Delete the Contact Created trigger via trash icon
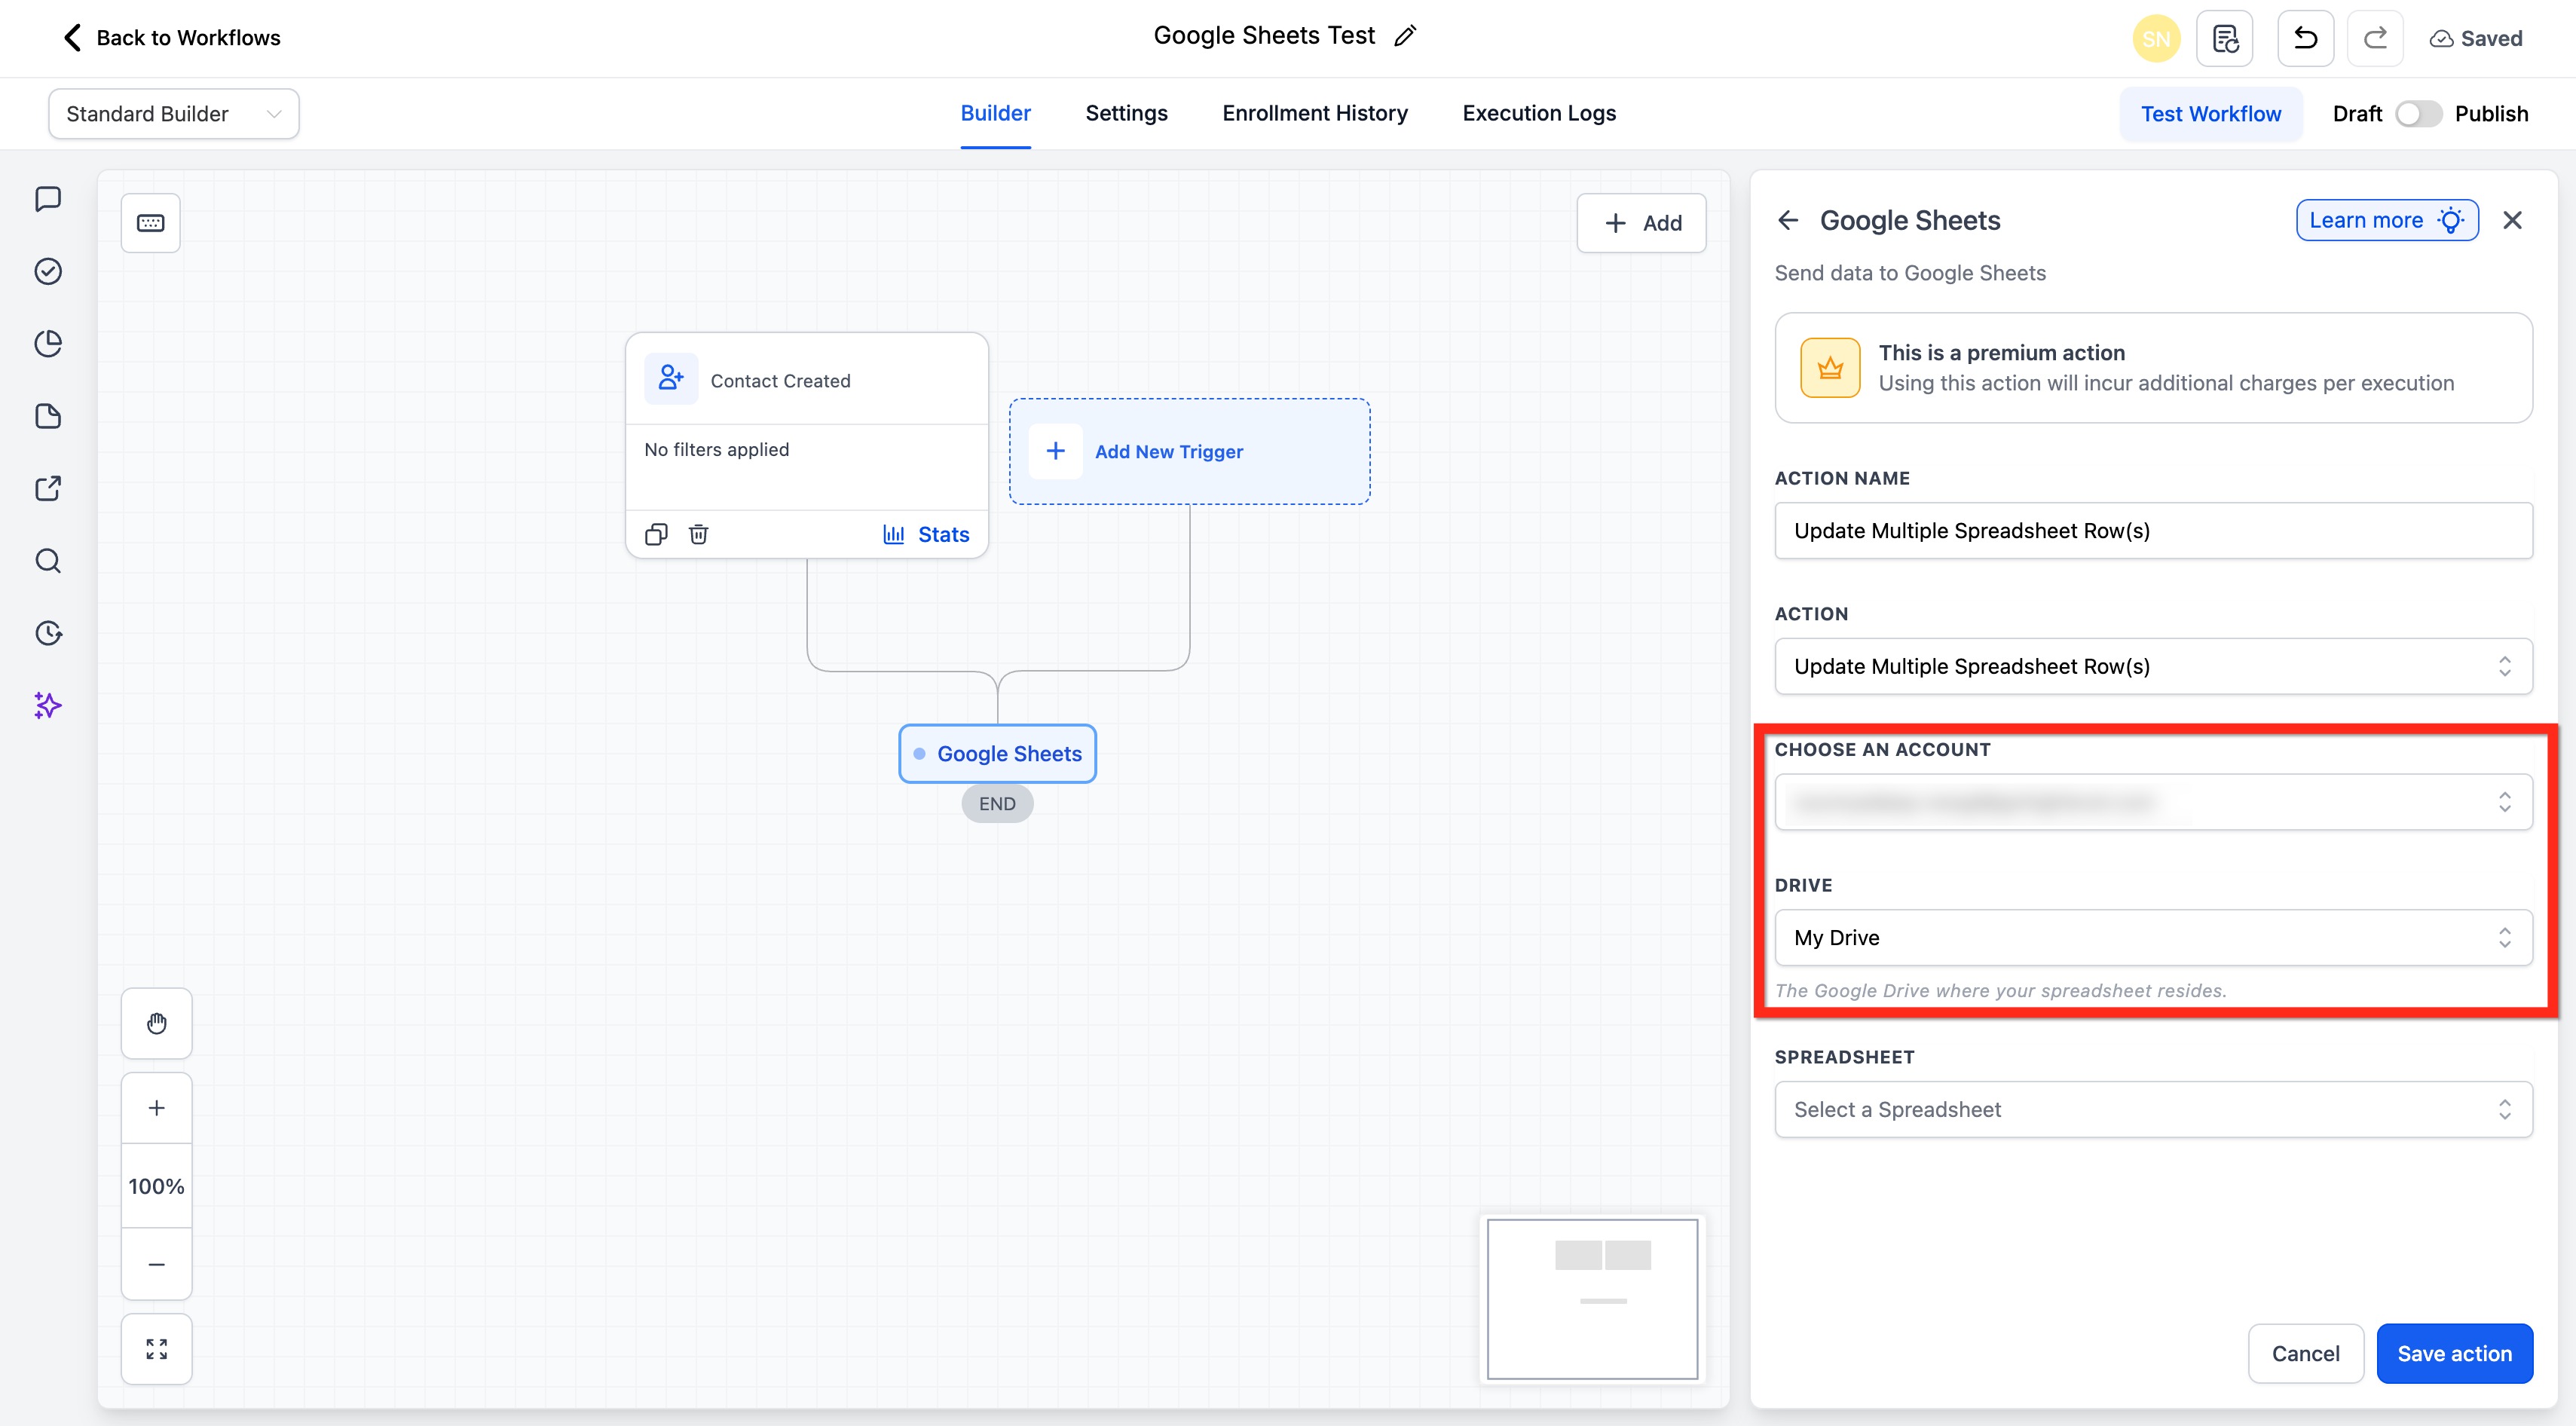2576x1426 pixels. pos(698,534)
